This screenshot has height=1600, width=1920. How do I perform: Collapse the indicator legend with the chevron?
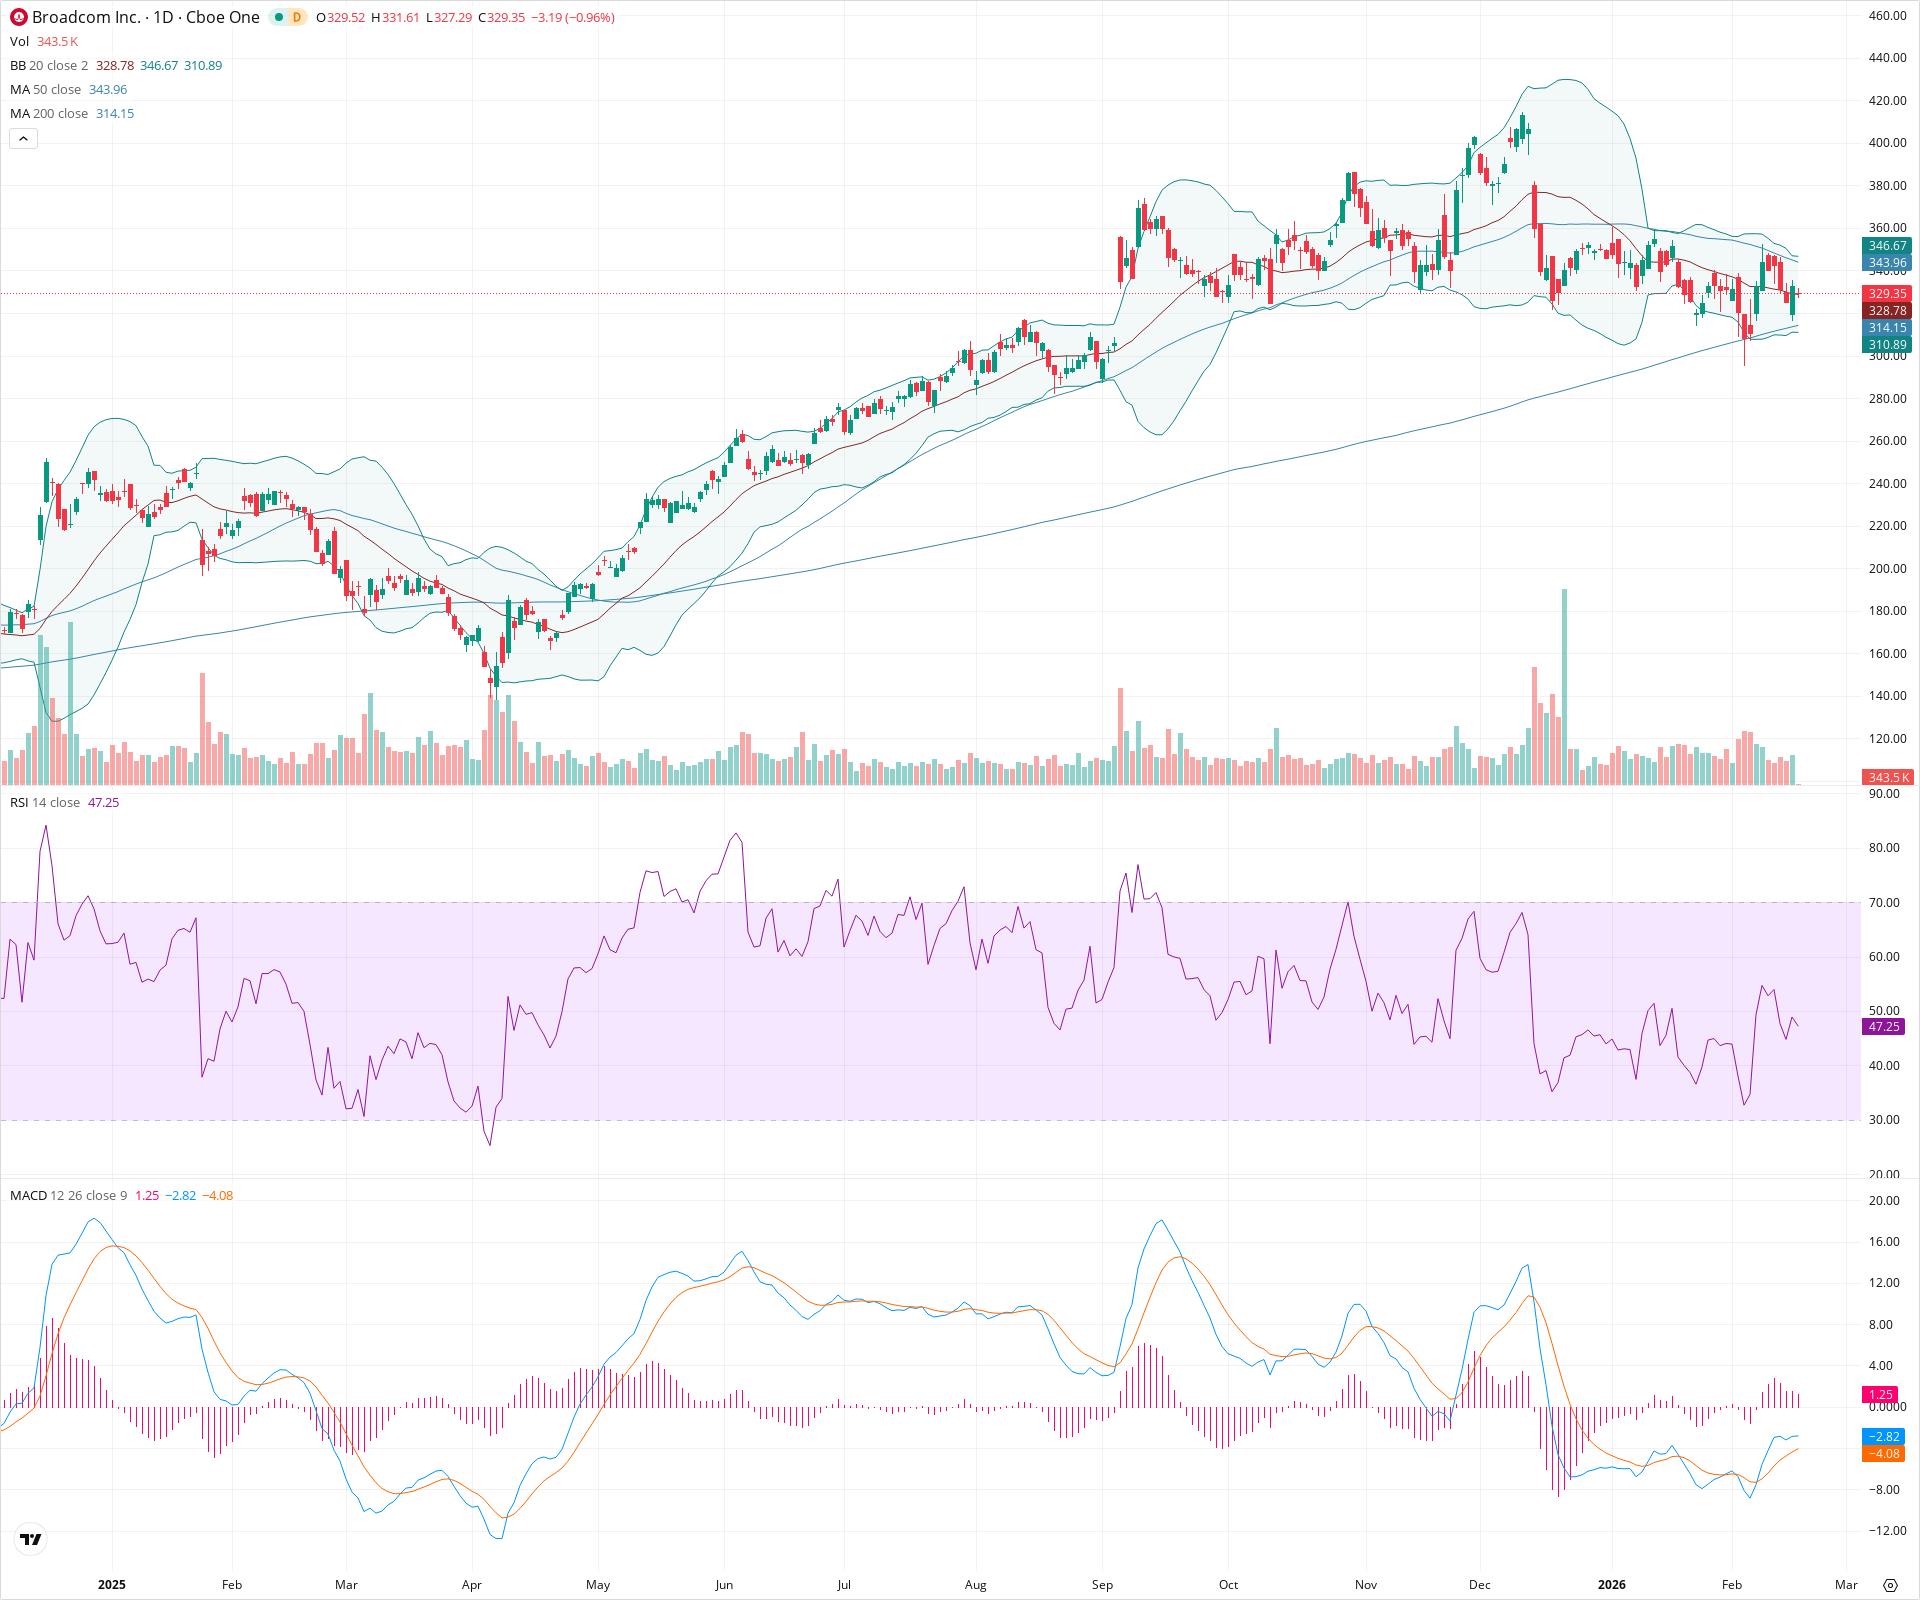click(x=23, y=138)
